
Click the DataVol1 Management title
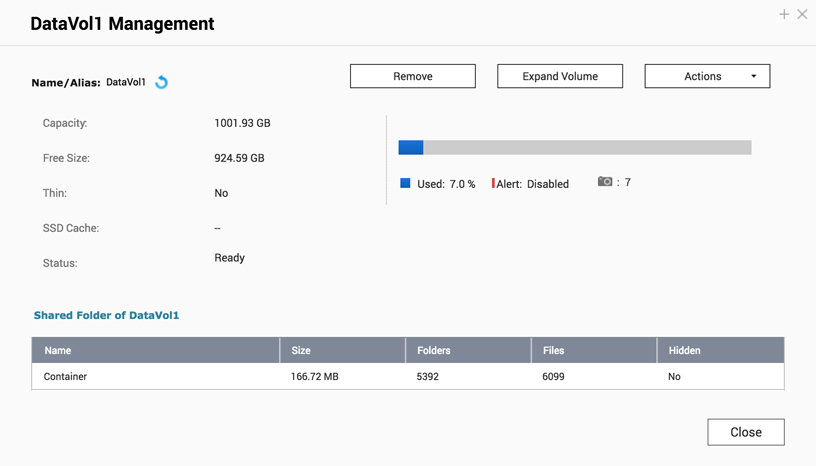(x=122, y=24)
